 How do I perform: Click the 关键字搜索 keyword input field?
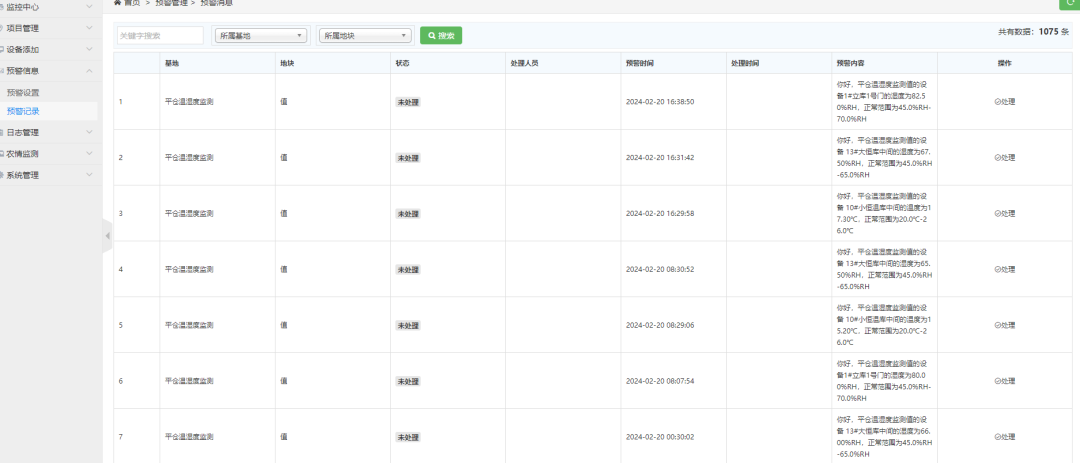pyautogui.click(x=160, y=35)
